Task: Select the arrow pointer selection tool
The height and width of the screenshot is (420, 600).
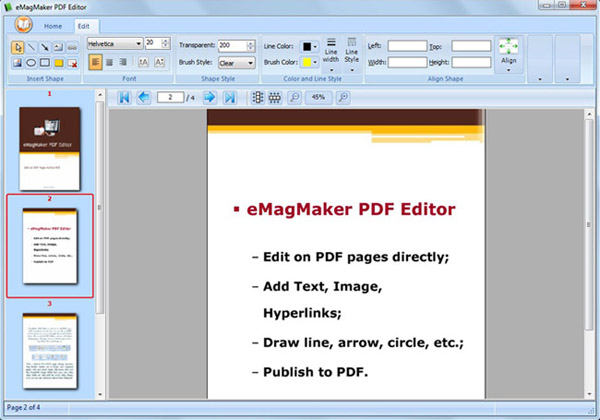Action: tap(17, 47)
